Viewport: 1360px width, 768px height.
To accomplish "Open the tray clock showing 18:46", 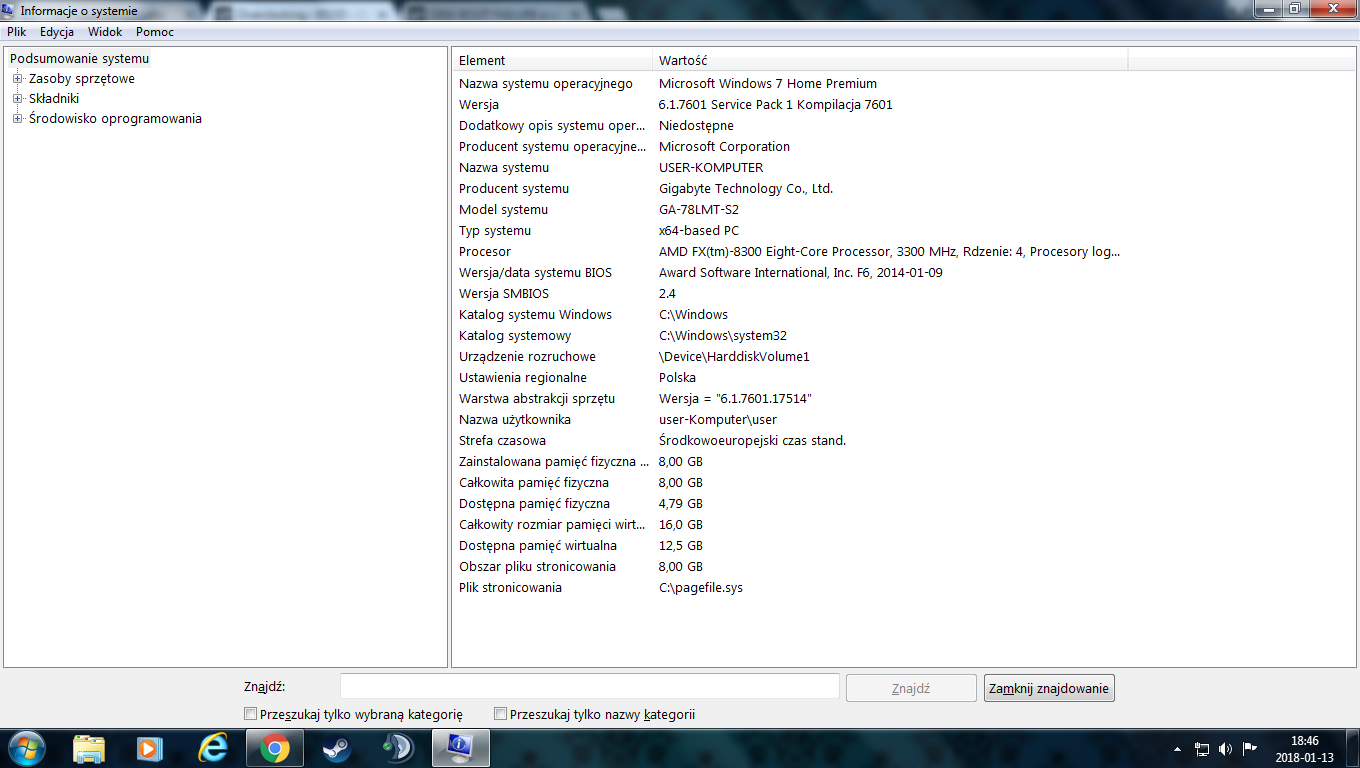I will pyautogui.click(x=1304, y=749).
